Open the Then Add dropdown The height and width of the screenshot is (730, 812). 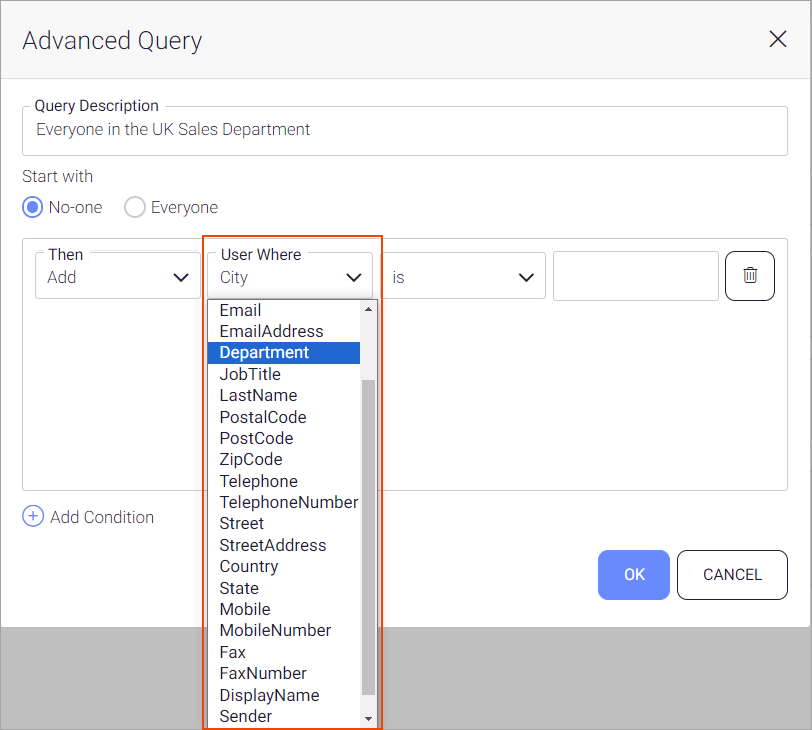click(117, 277)
